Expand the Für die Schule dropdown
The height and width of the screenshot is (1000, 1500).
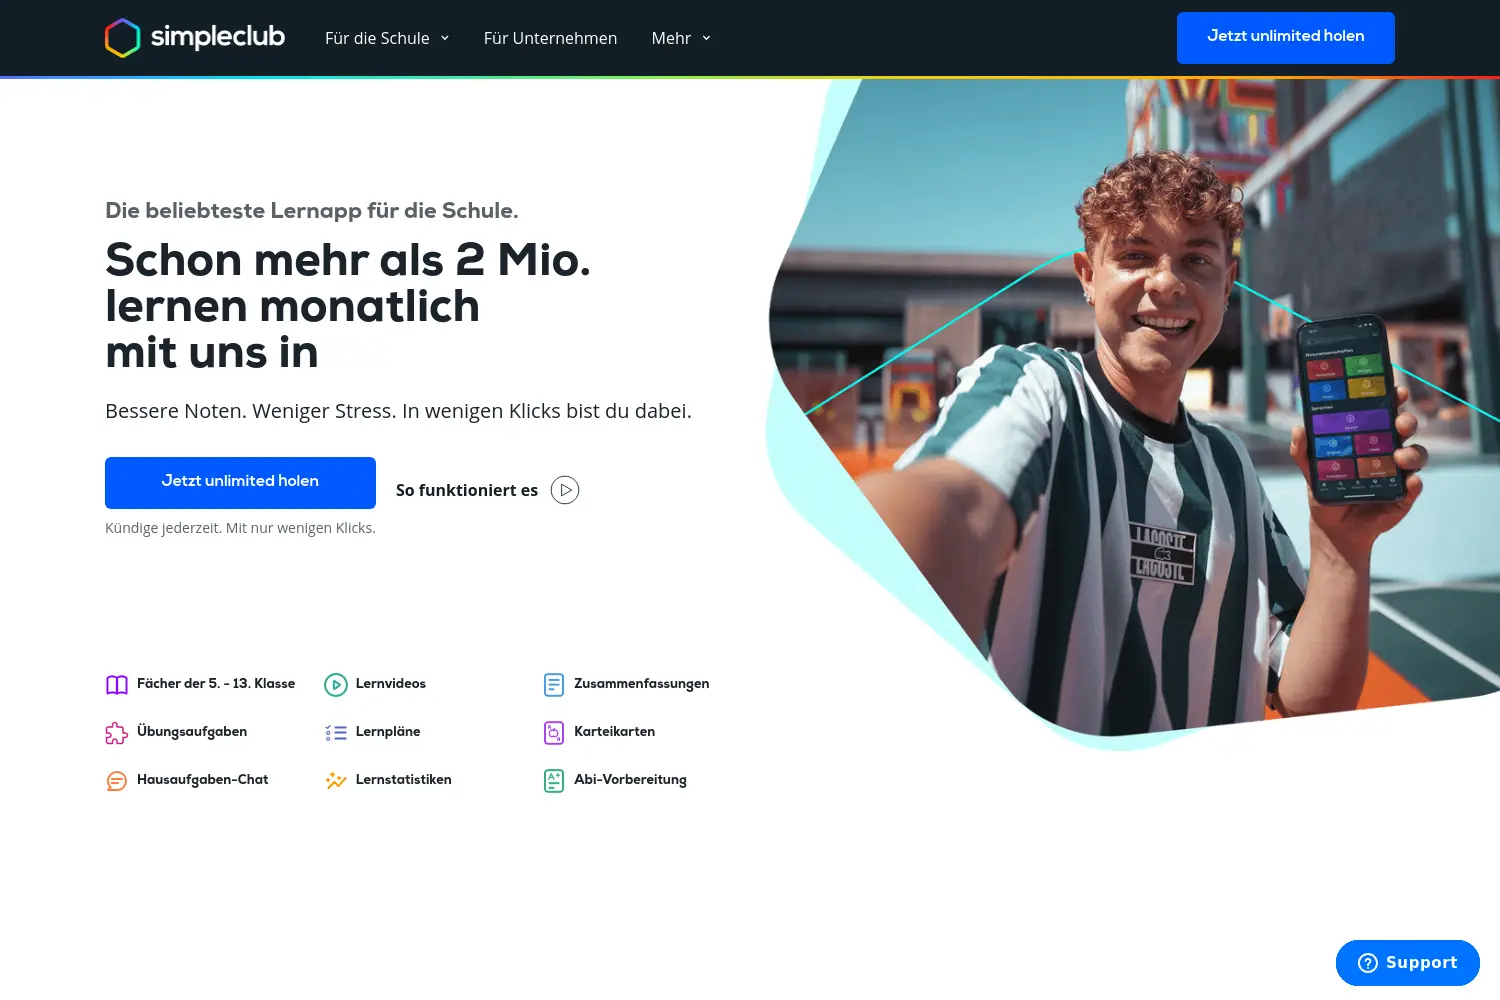coord(387,38)
